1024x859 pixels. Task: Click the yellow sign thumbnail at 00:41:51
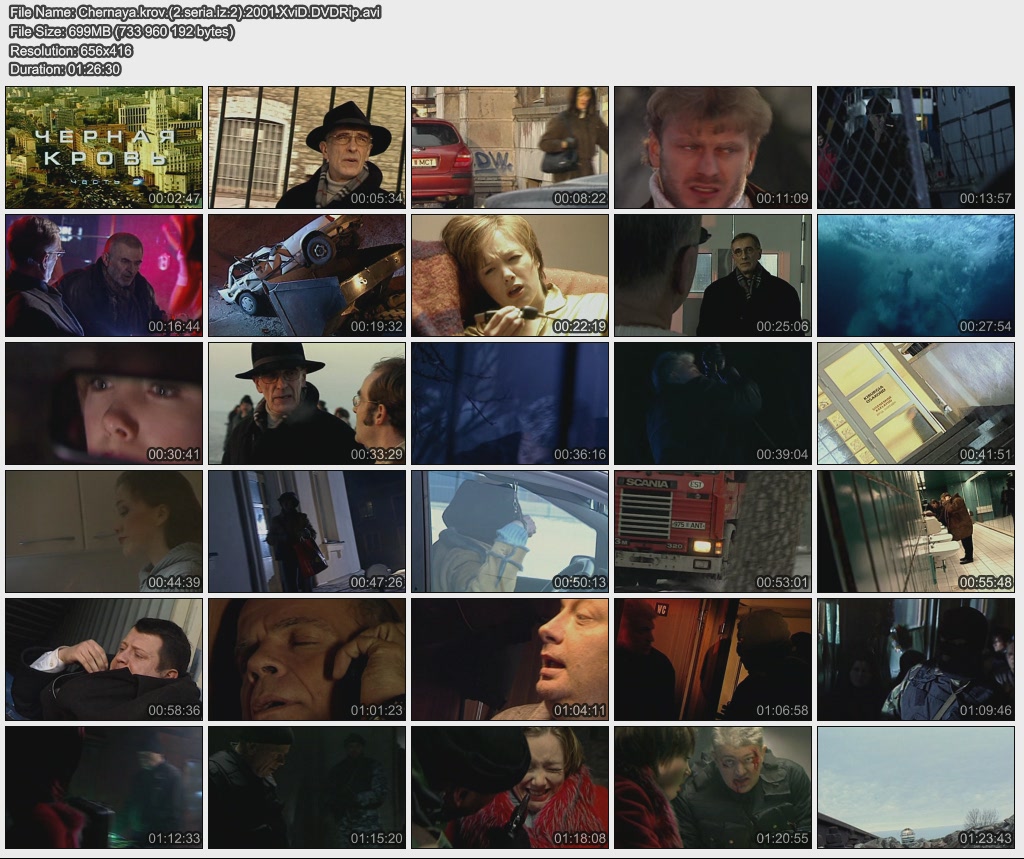click(916, 404)
